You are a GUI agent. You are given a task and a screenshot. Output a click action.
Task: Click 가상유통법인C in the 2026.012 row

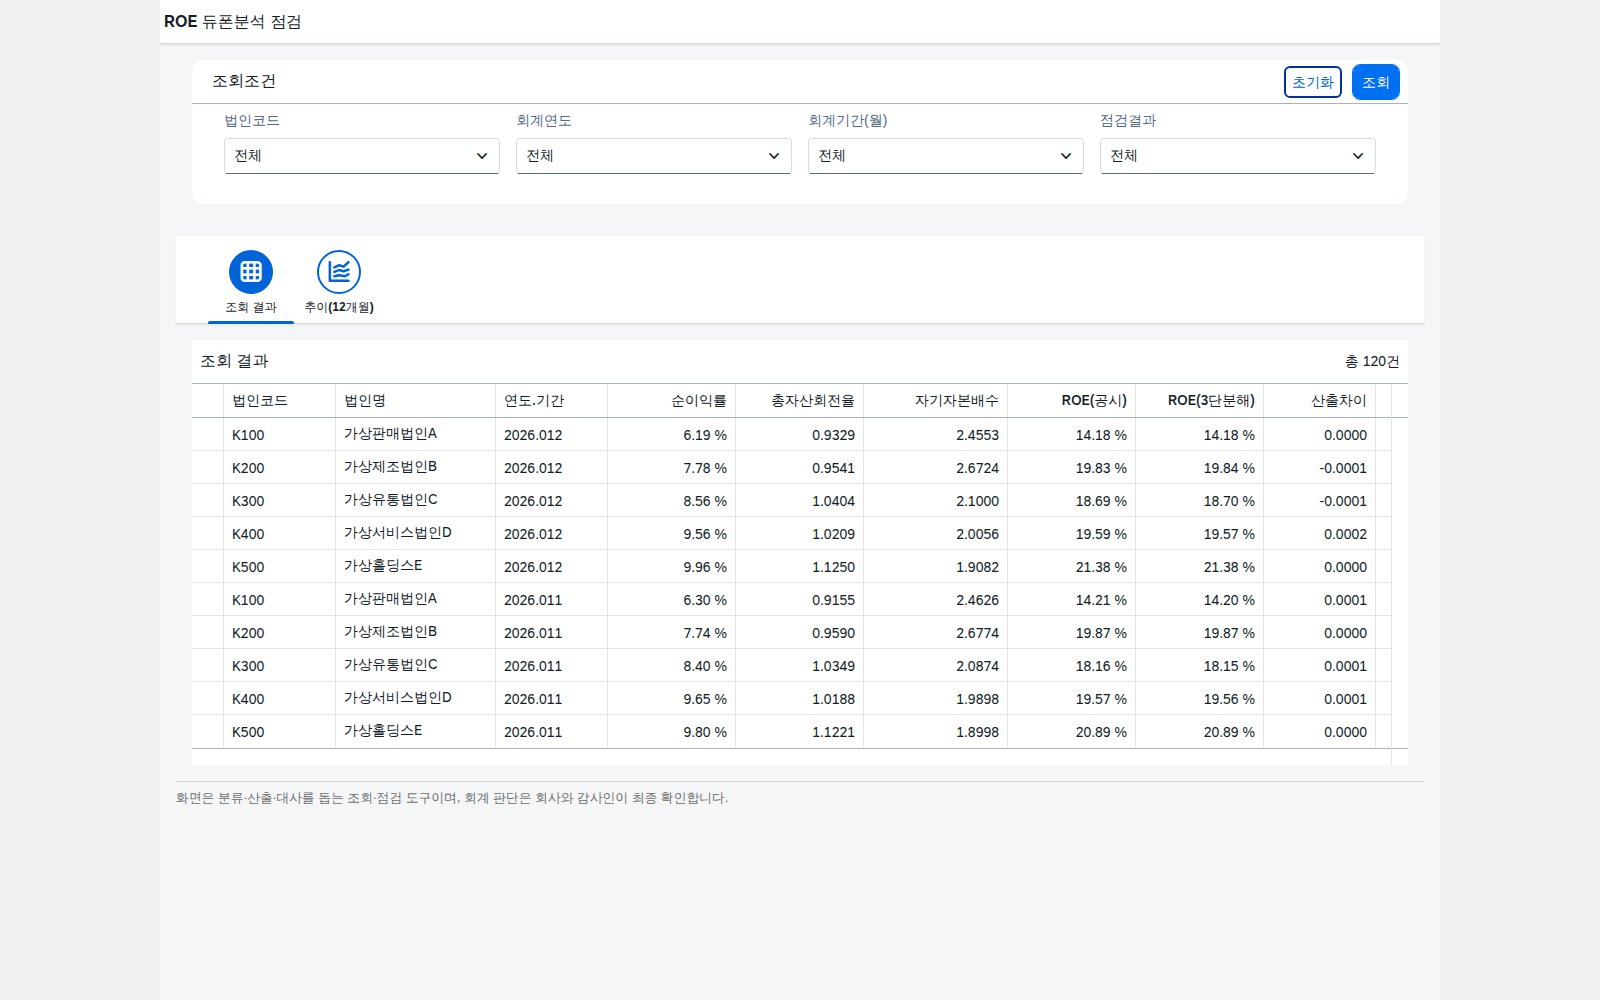[x=391, y=500]
